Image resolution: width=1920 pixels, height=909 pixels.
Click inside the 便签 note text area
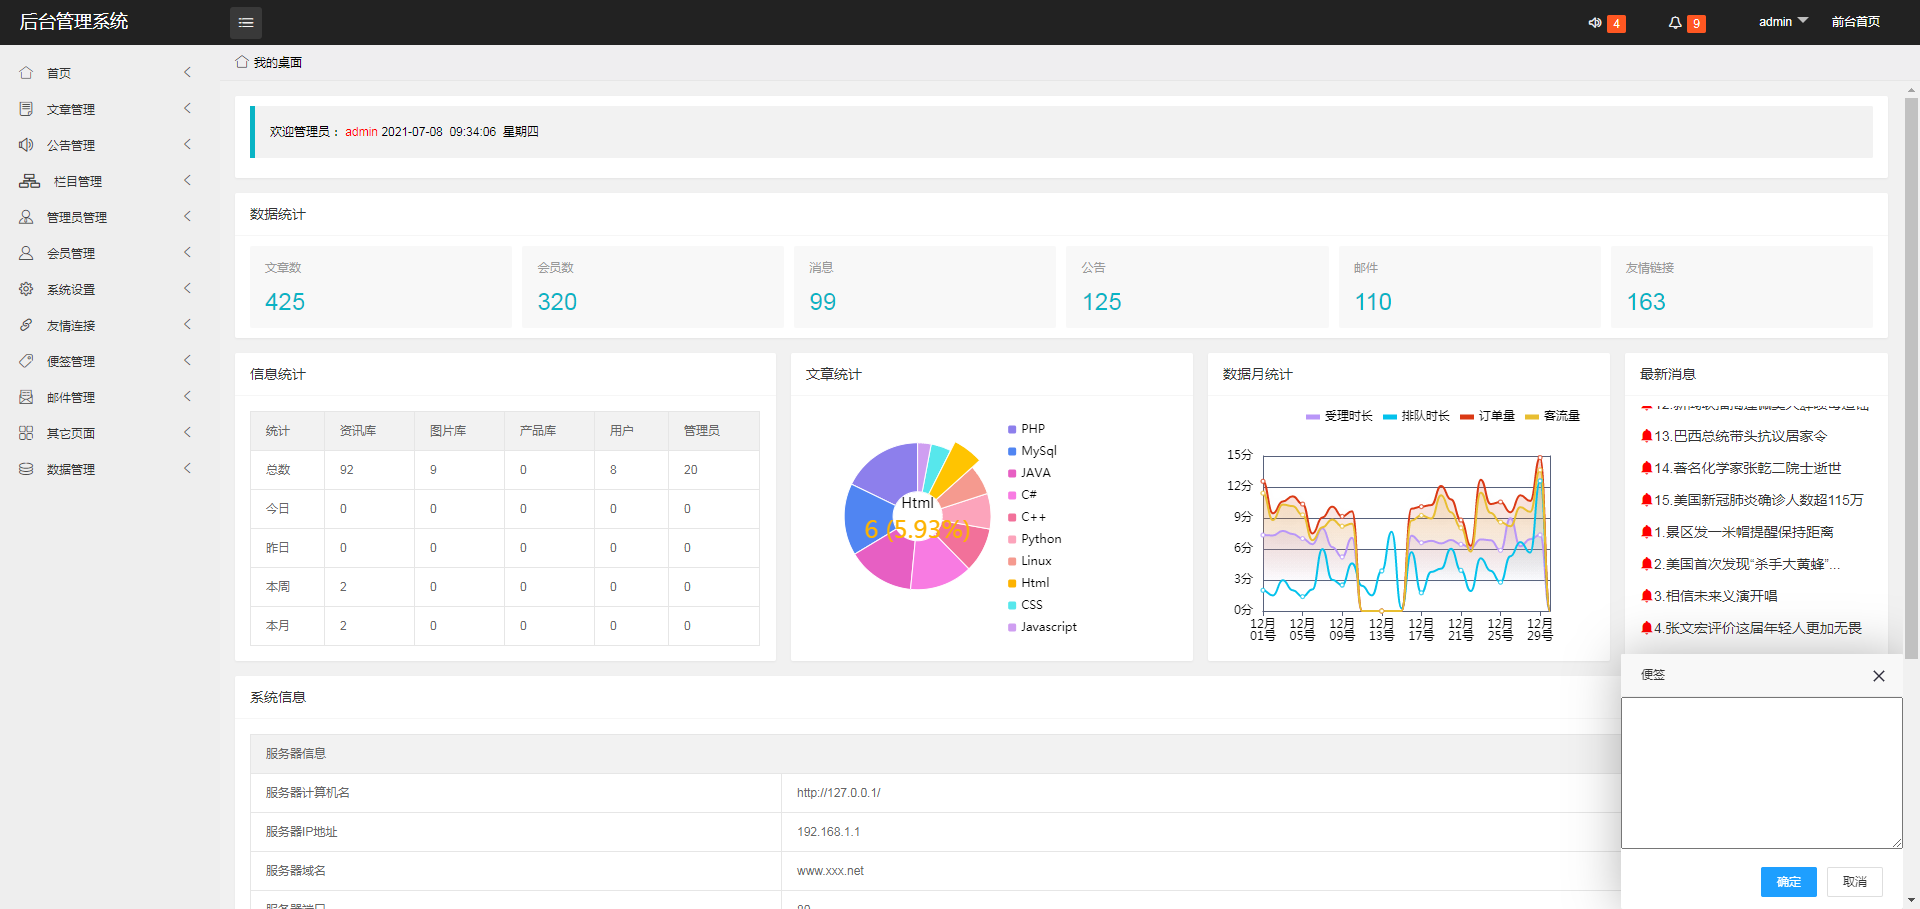(x=1761, y=772)
